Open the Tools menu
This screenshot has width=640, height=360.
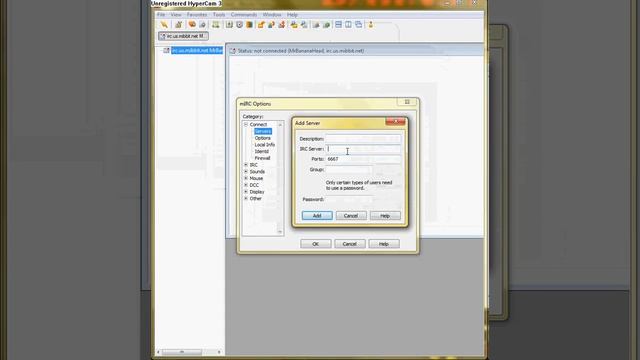(219, 15)
